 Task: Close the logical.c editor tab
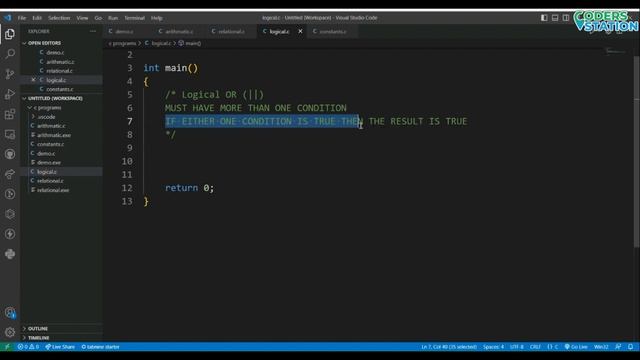(x=300, y=31)
